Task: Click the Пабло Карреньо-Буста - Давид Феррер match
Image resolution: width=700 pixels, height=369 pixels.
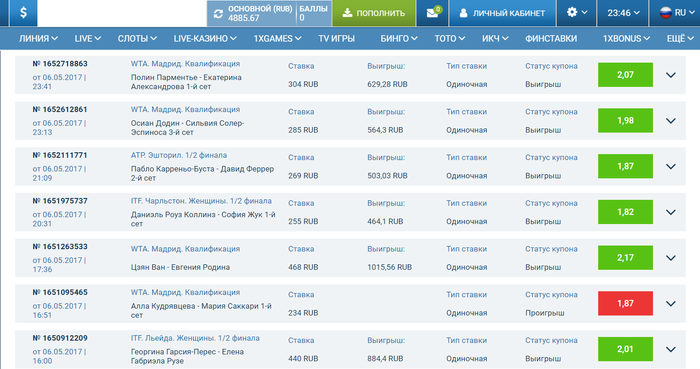Action: [202, 173]
